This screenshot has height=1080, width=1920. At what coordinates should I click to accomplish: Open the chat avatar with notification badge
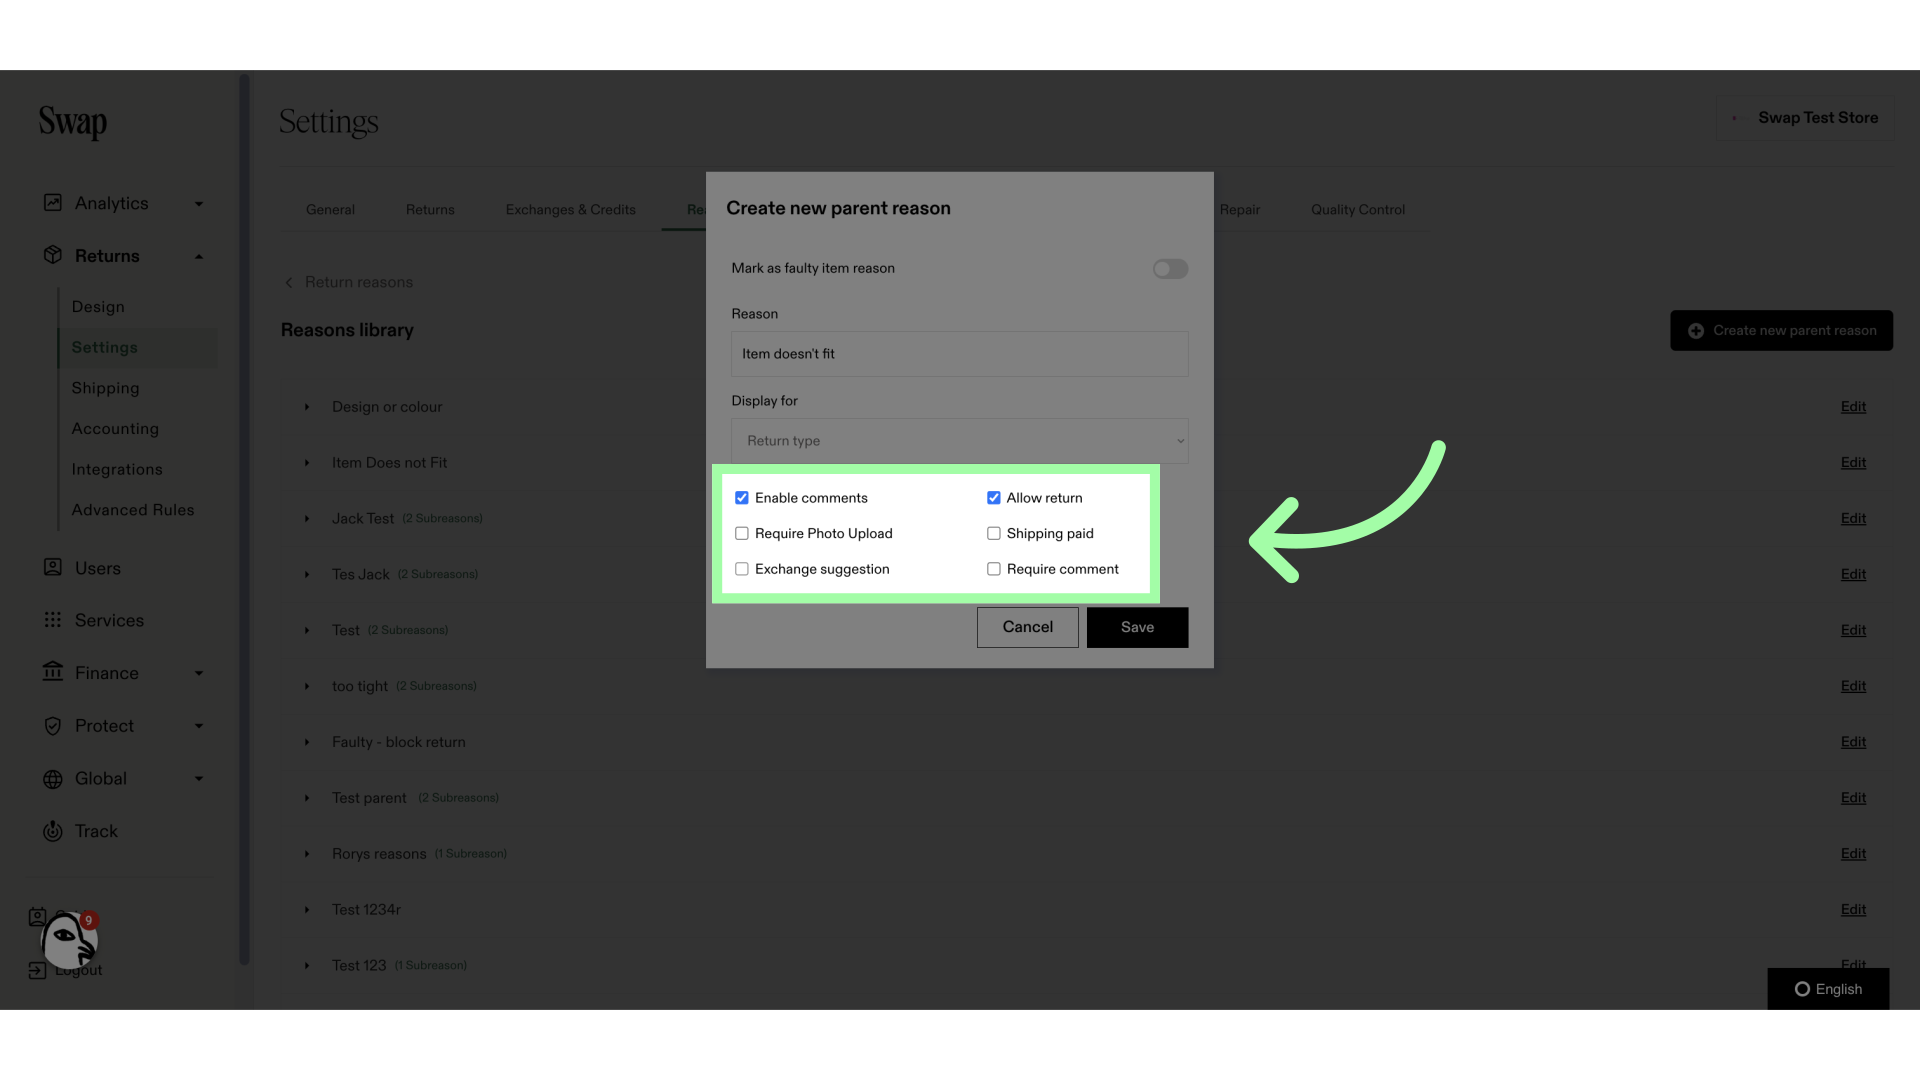[x=68, y=940]
